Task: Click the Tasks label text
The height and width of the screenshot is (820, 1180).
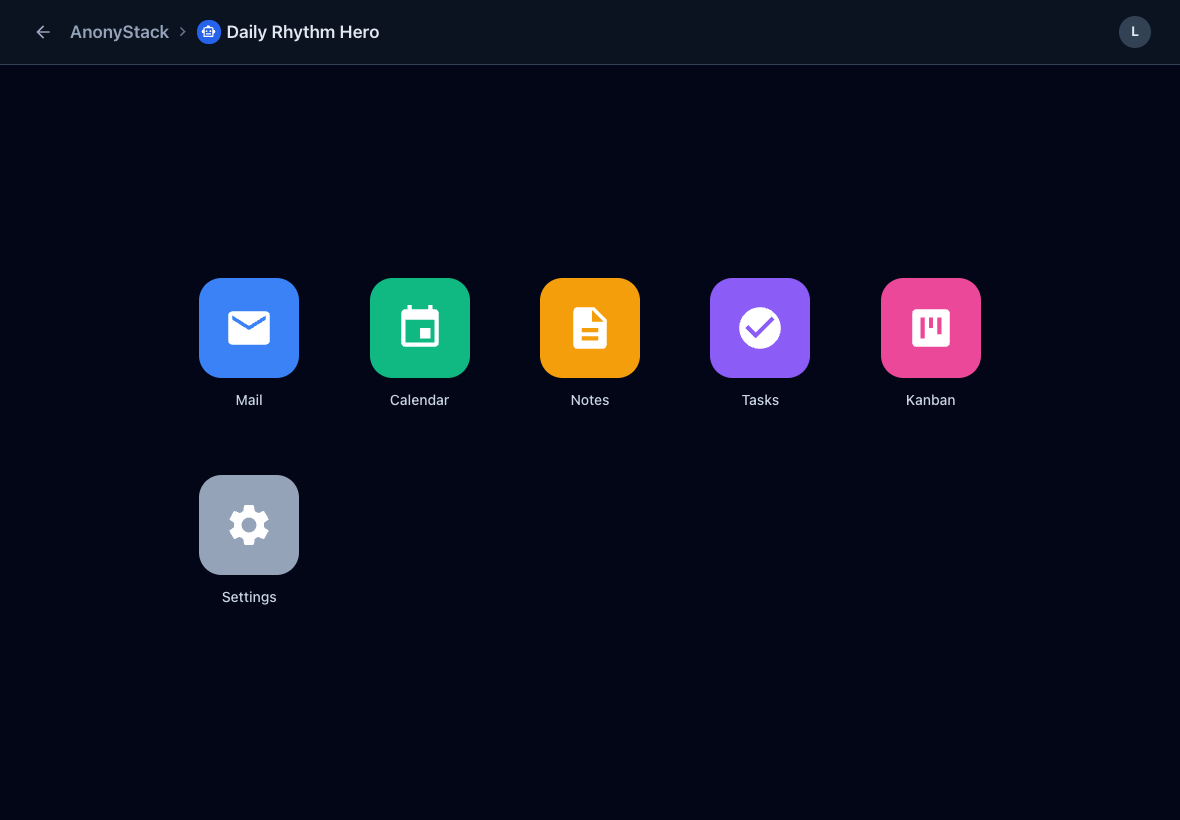Action: click(759, 400)
